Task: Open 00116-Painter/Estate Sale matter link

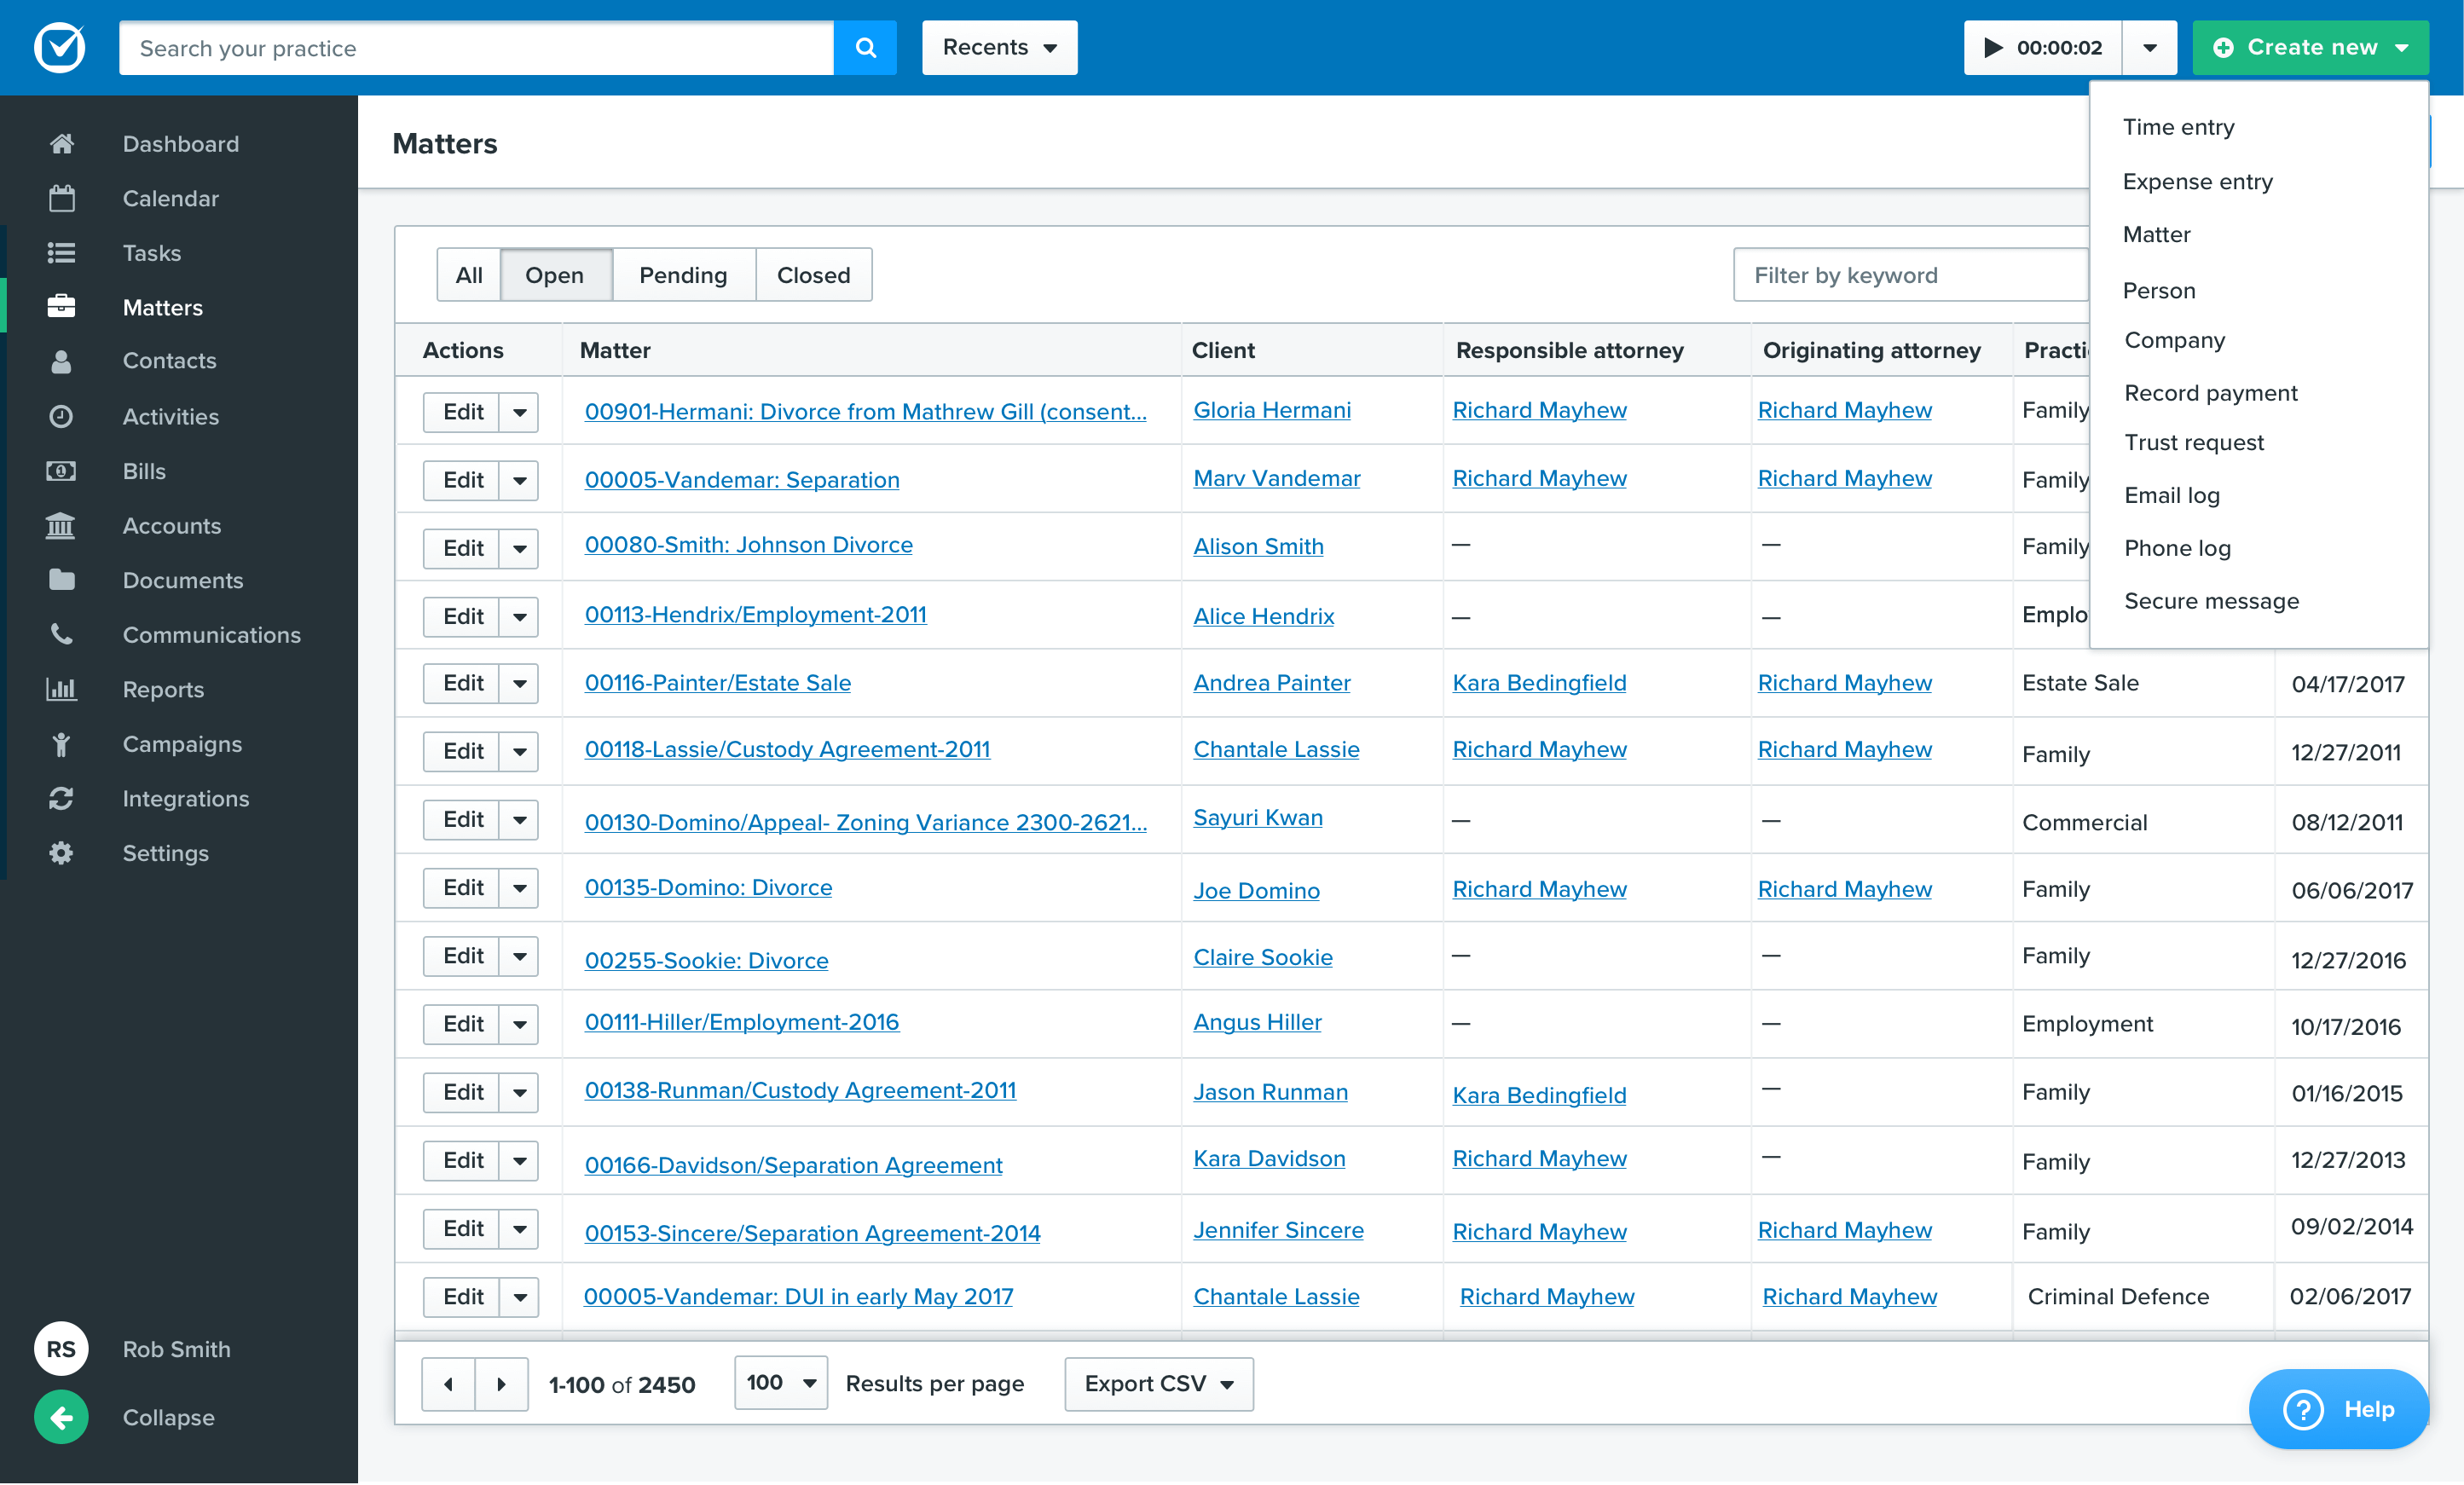Action: point(717,683)
